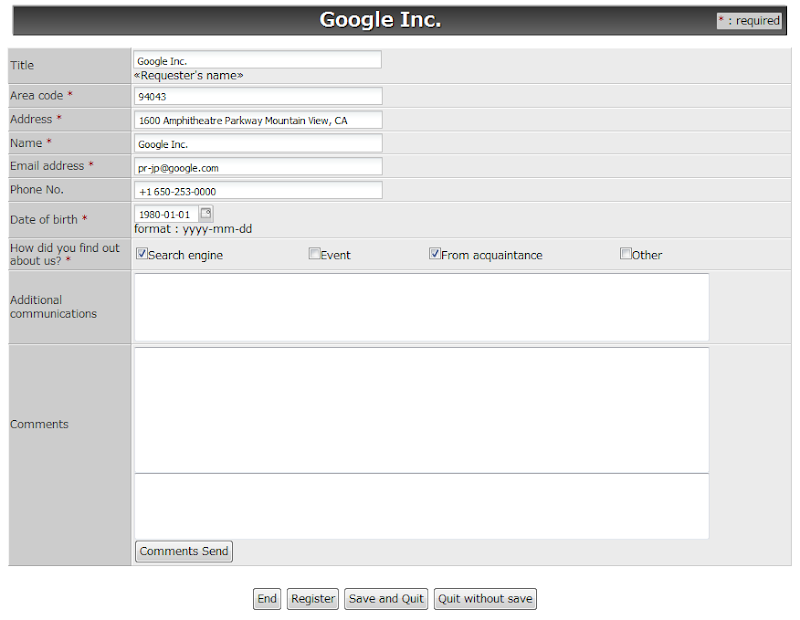The width and height of the screenshot is (800, 620).
Task: Click Quit without save button
Action: coord(485,599)
